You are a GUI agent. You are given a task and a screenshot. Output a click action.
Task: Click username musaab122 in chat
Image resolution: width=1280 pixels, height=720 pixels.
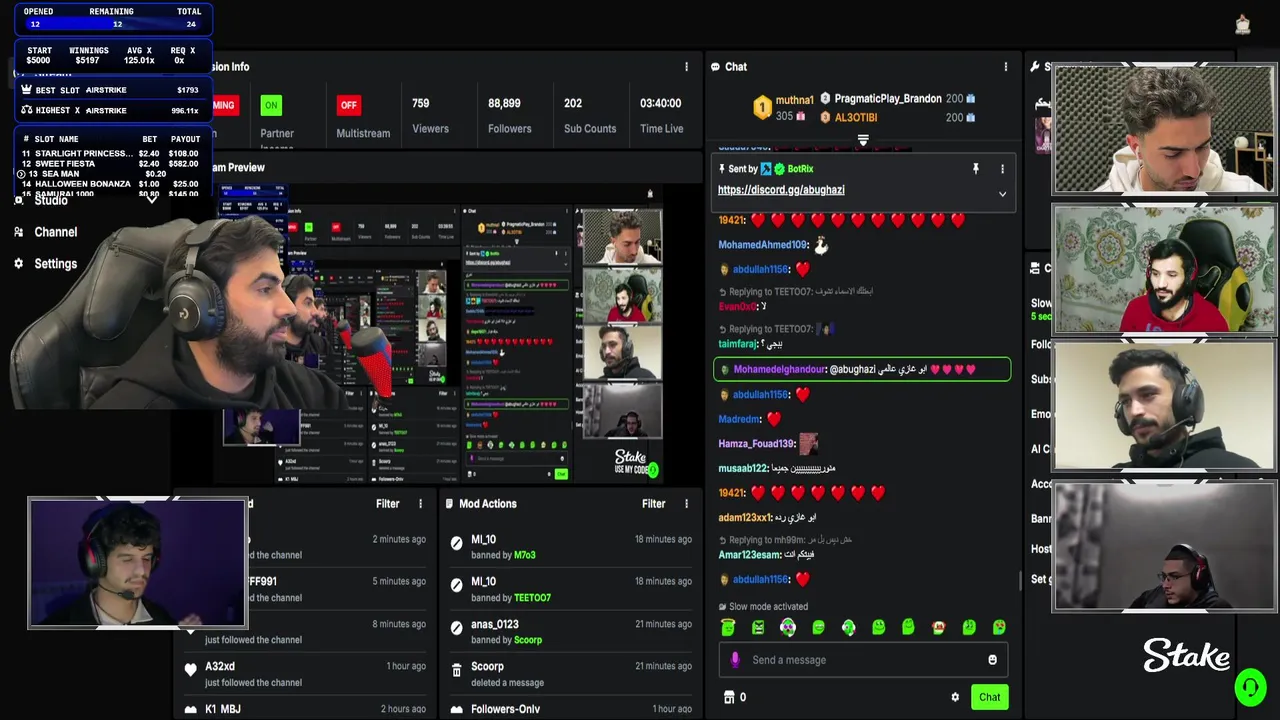[x=743, y=468]
